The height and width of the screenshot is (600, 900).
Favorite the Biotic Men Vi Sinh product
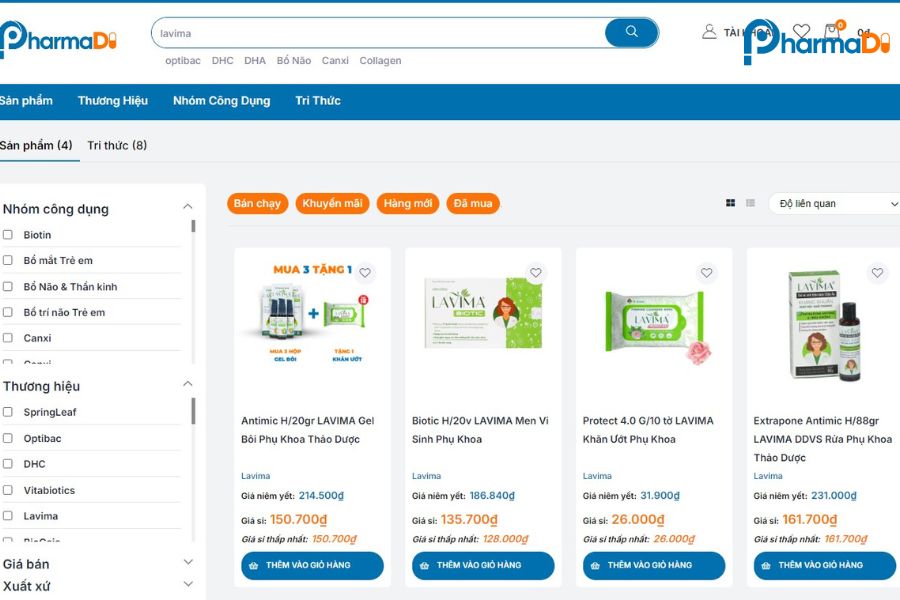536,273
